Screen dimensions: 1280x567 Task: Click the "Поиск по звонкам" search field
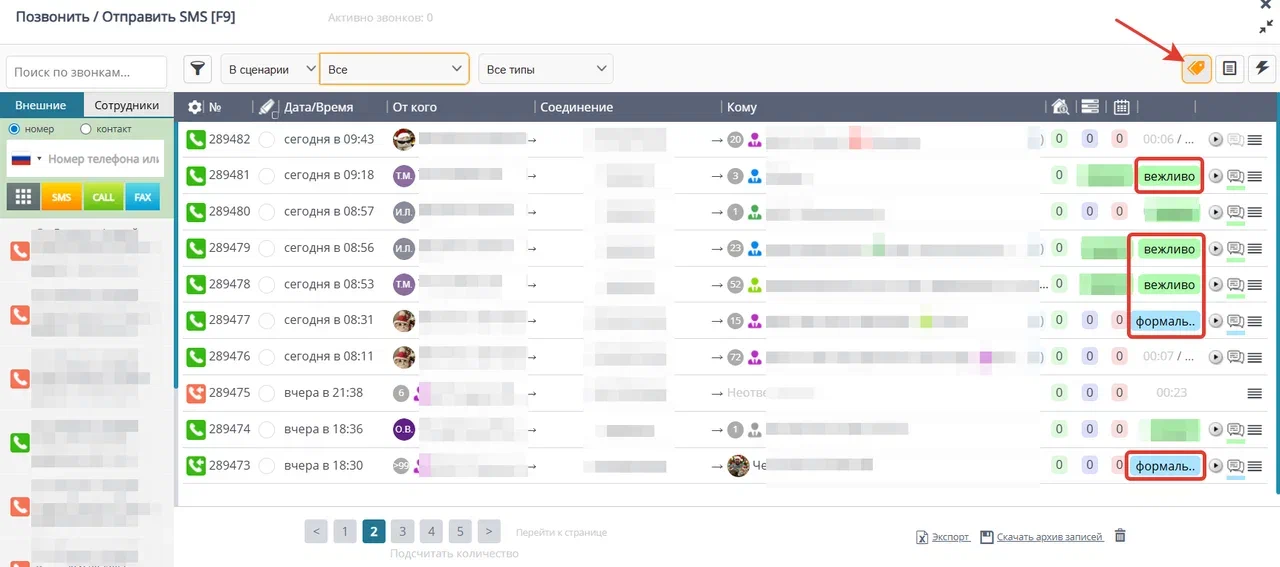tap(87, 72)
